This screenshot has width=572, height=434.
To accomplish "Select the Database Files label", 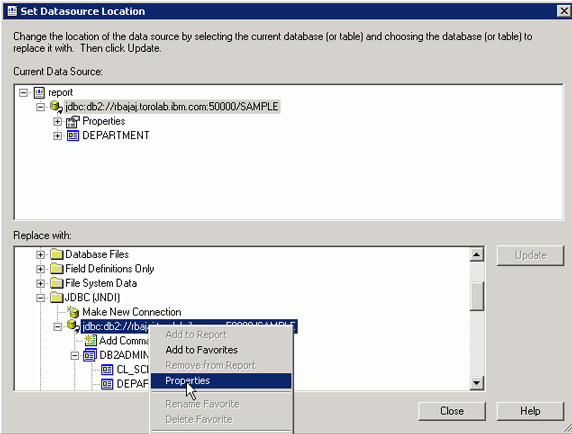I will [x=97, y=254].
